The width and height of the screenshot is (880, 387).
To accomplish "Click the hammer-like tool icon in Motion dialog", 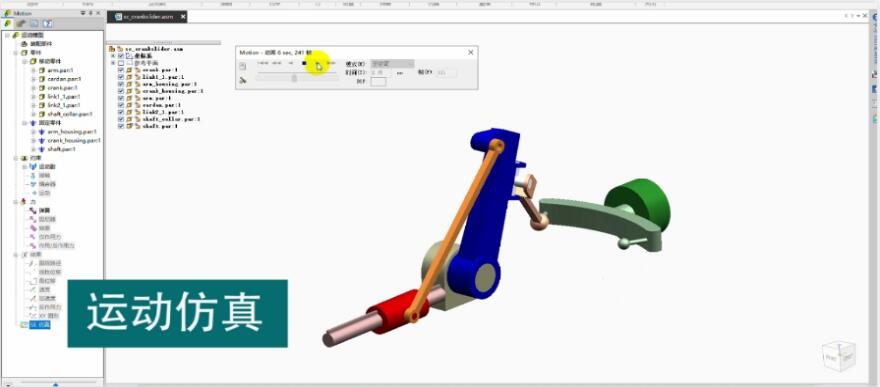I will tap(242, 80).
